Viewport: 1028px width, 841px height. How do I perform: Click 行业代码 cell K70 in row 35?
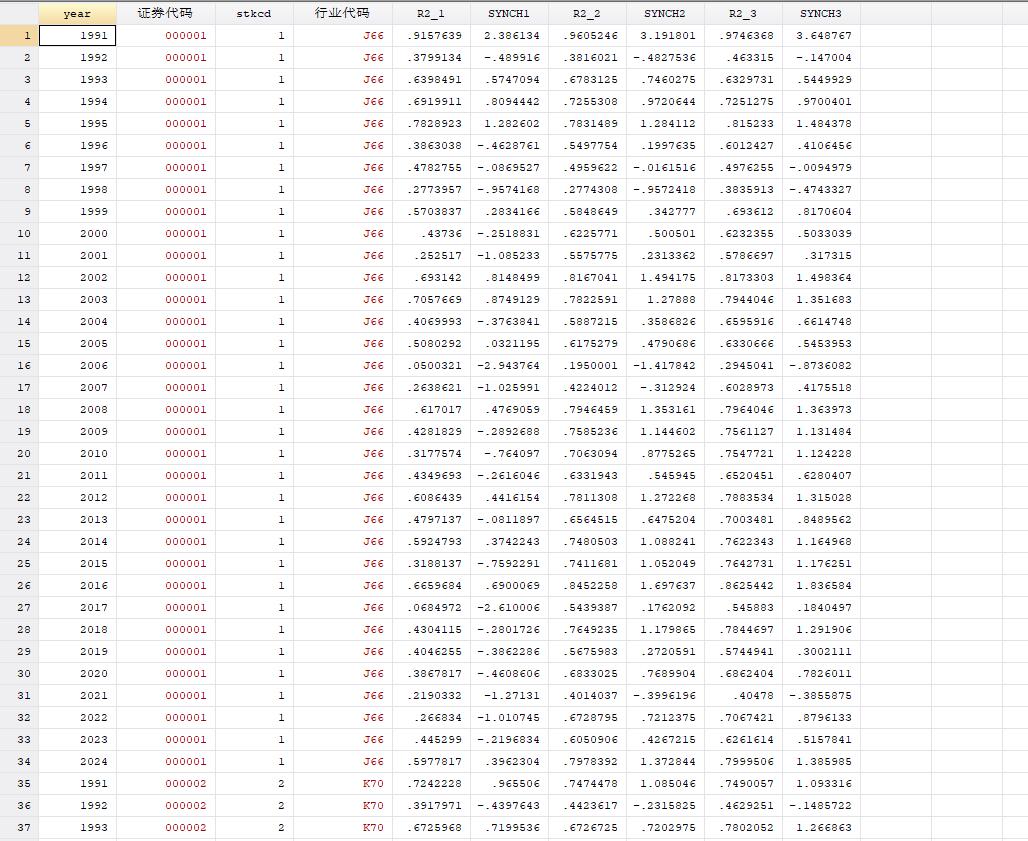[x=342, y=784]
